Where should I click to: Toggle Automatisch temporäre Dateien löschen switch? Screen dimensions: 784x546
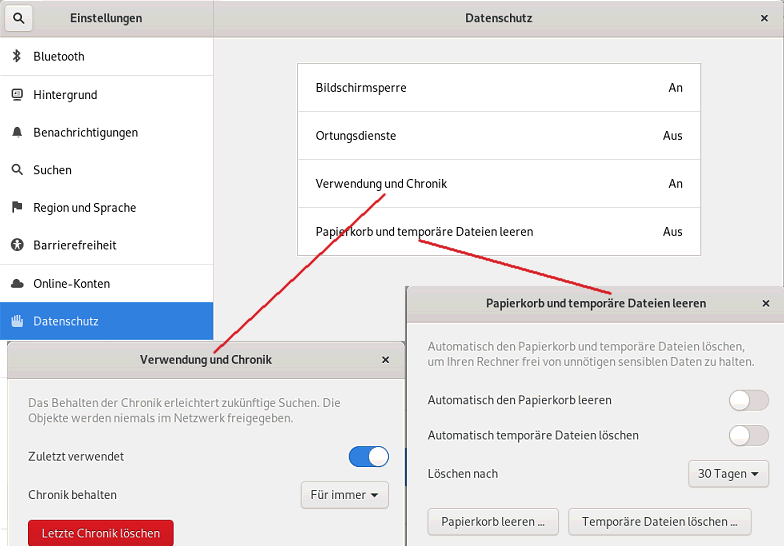tap(748, 435)
